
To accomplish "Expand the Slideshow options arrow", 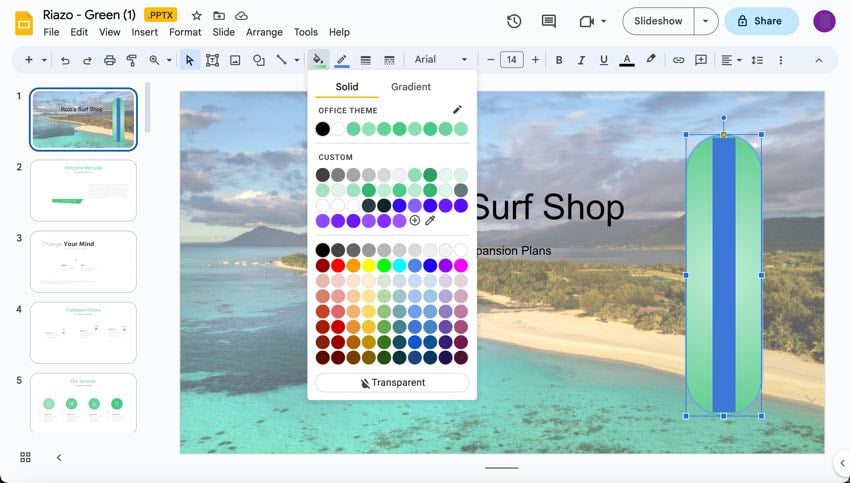I will coord(706,21).
